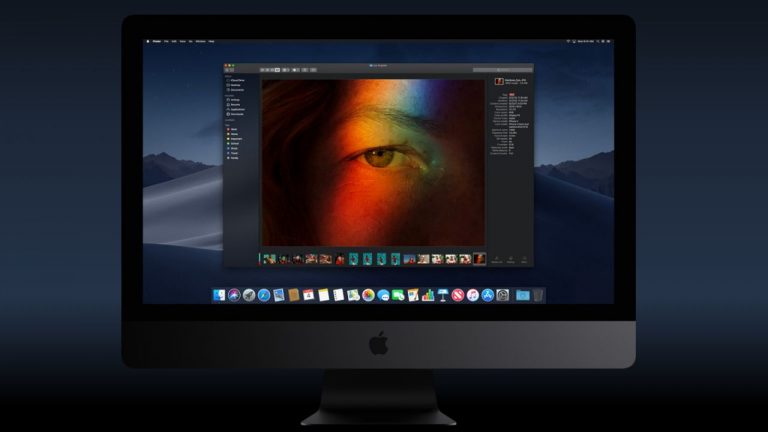Open the View menu

(183, 41)
